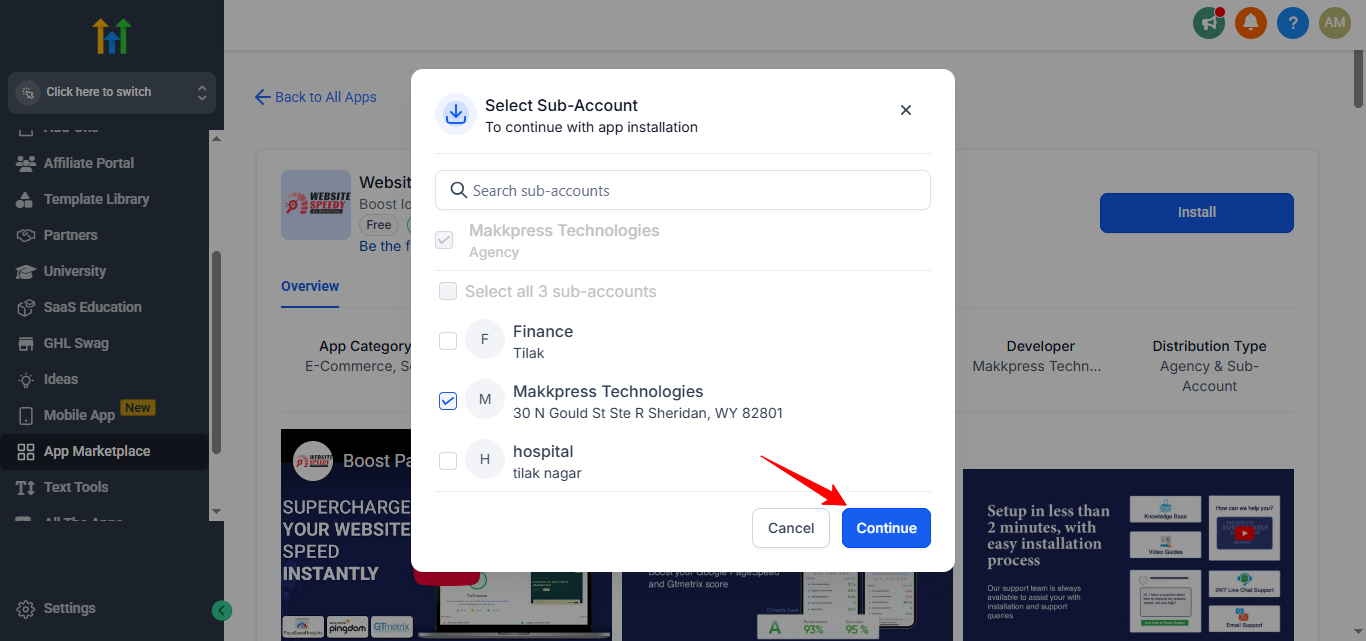Viewport: 1366px width, 641px height.
Task: Click the Developer 'Makkpress Techn...' value
Action: coord(1037,366)
